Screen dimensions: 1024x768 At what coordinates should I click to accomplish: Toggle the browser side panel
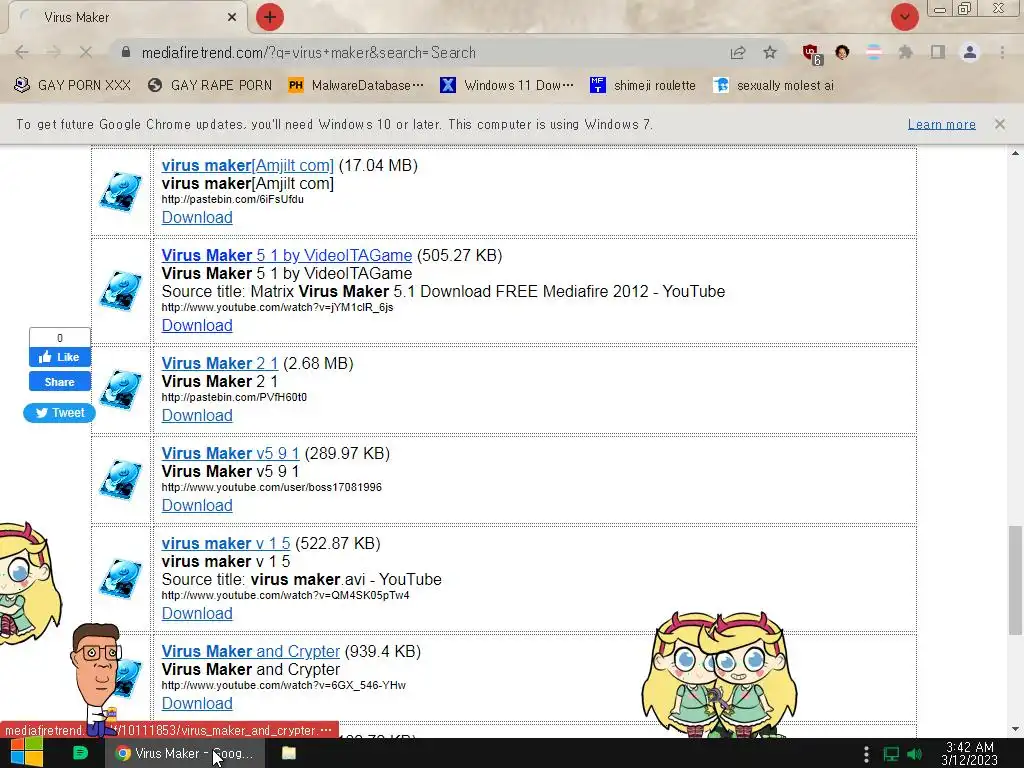[938, 52]
